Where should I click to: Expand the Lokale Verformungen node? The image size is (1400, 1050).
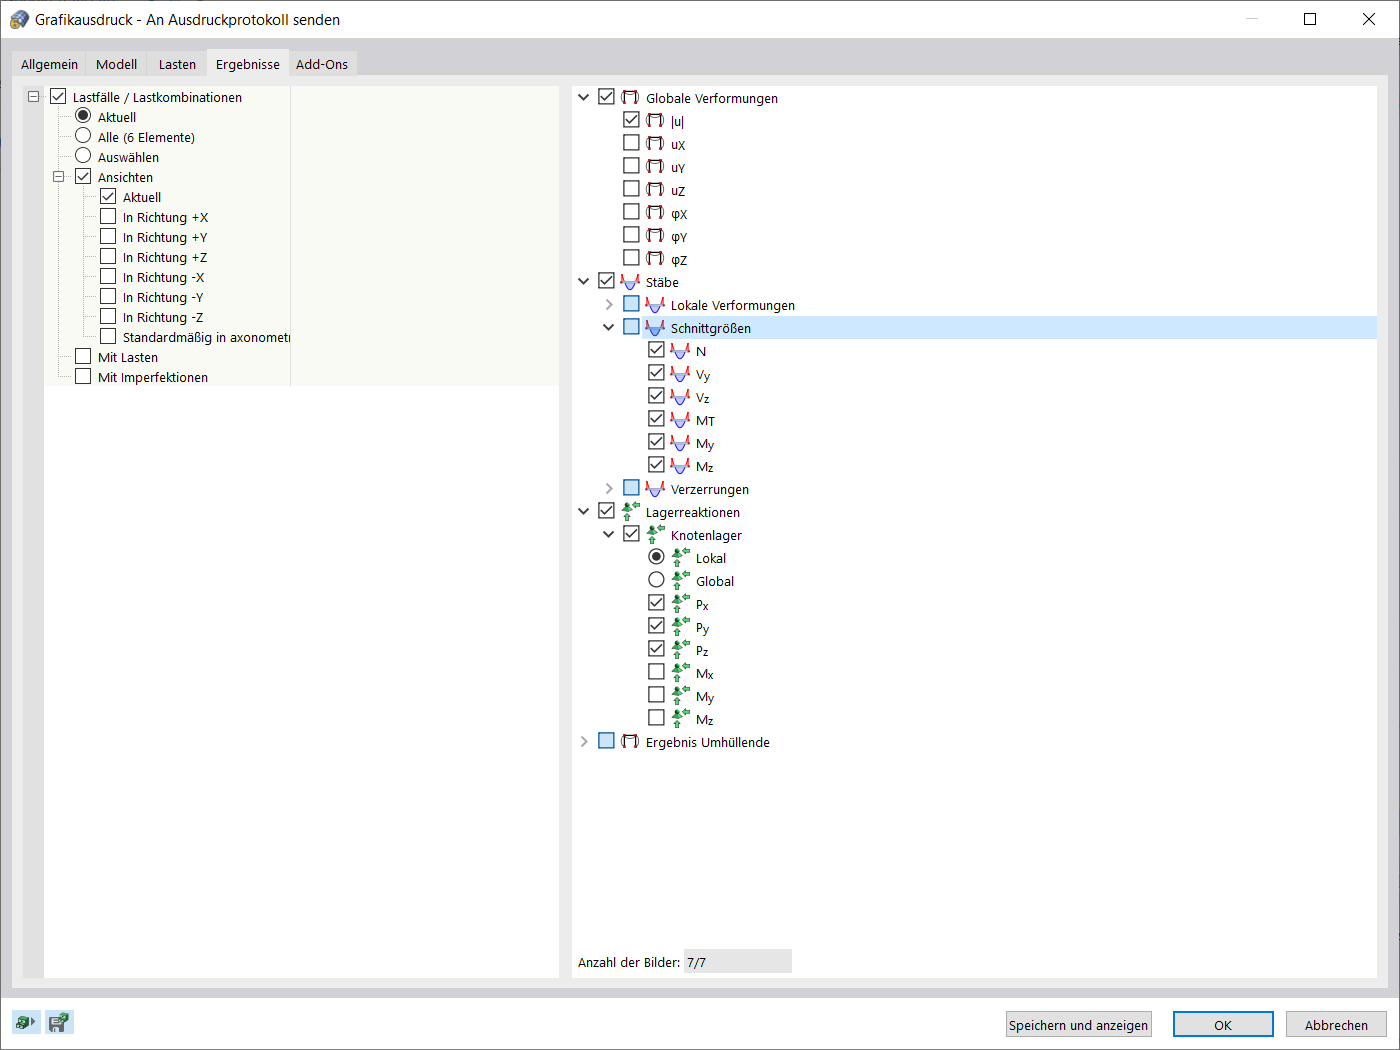click(x=609, y=304)
